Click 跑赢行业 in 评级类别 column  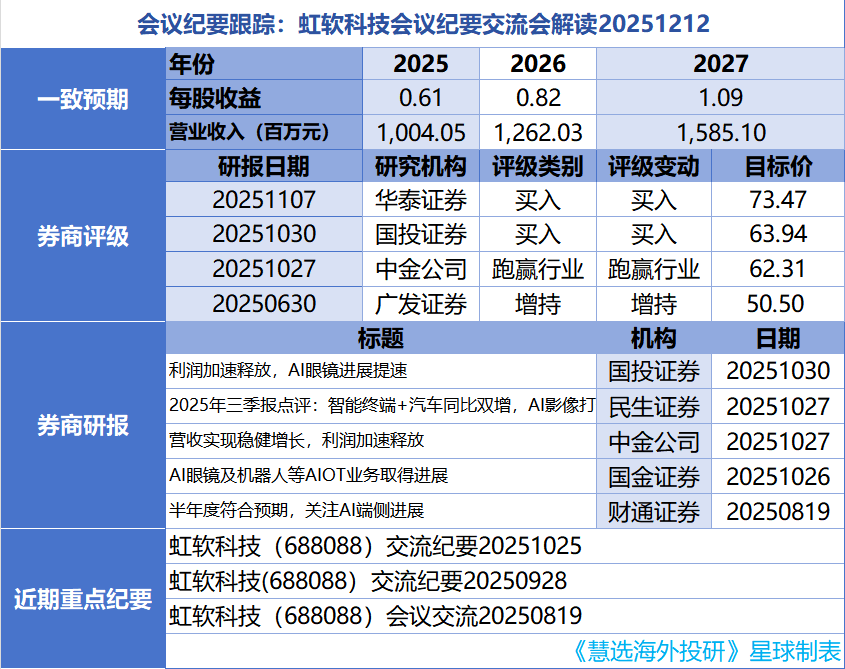[538, 269]
